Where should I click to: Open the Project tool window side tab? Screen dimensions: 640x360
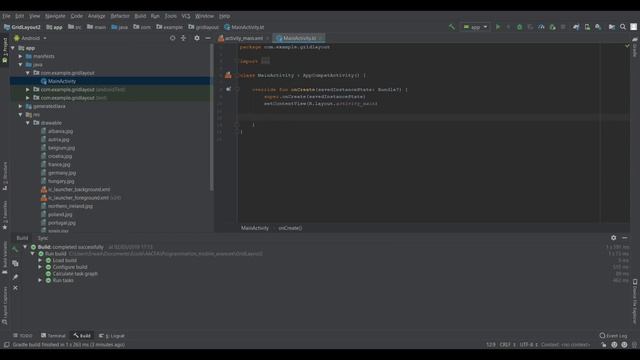coord(5,50)
